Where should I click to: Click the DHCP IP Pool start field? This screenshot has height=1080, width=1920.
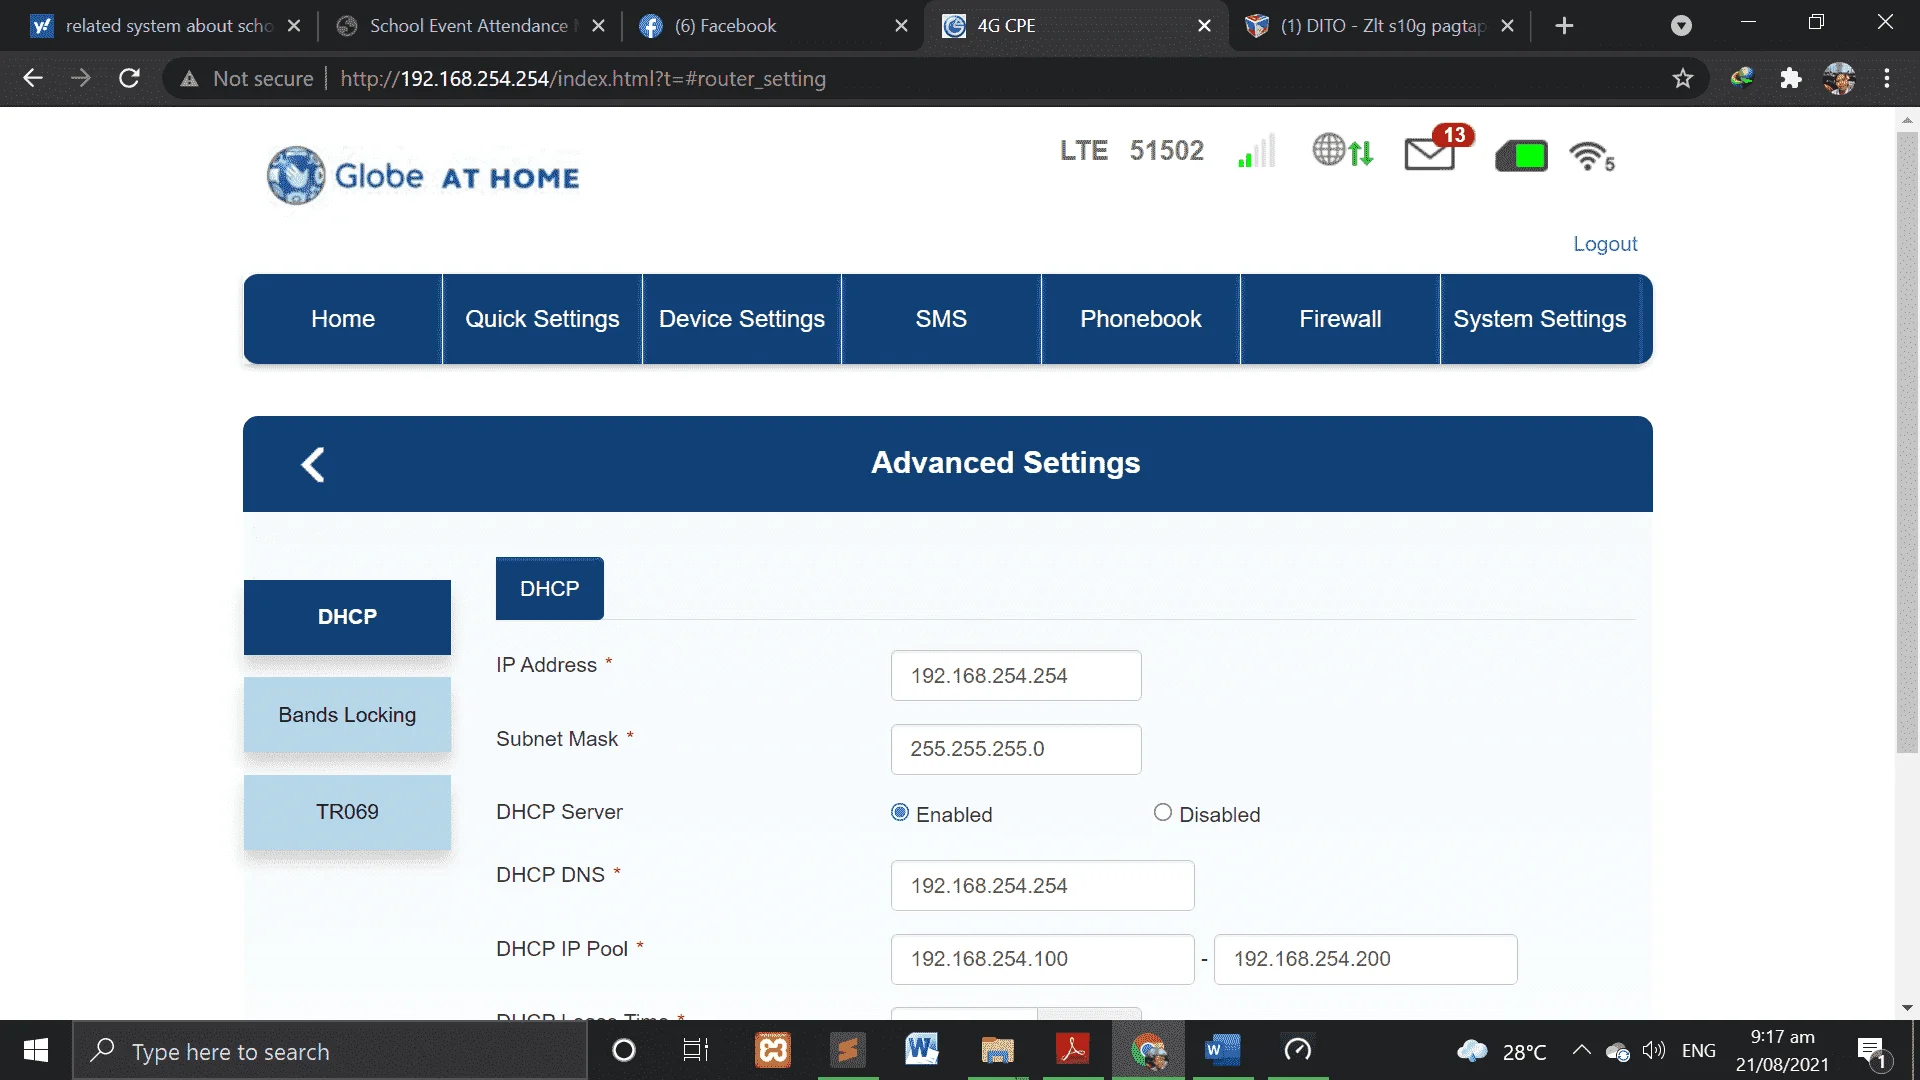(1043, 959)
